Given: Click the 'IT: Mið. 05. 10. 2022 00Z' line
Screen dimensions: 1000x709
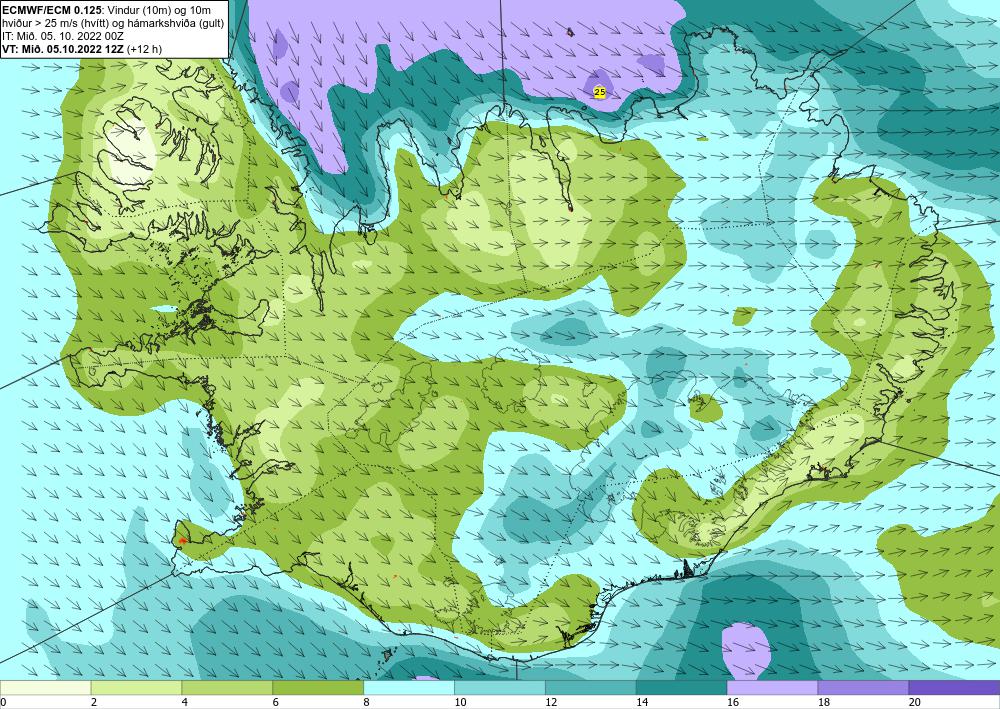Looking at the screenshot, I should coord(63,36).
